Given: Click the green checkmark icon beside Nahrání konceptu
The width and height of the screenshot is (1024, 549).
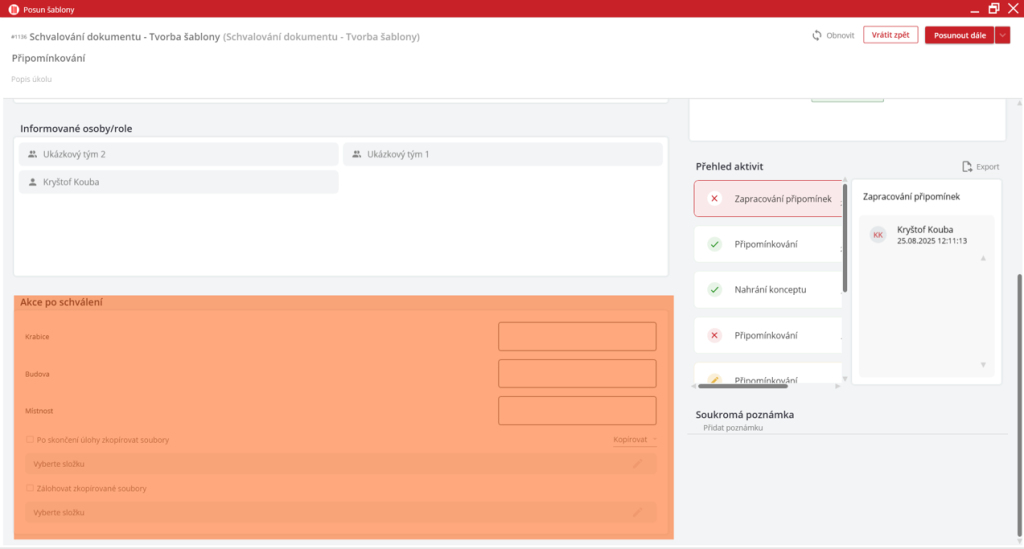Looking at the screenshot, I should coord(714,290).
